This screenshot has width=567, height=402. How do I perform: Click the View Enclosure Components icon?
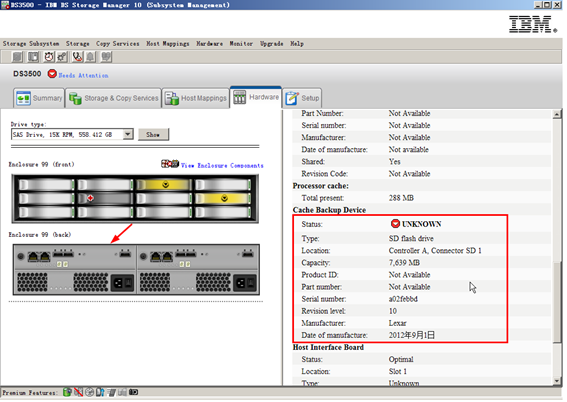[x=170, y=164]
